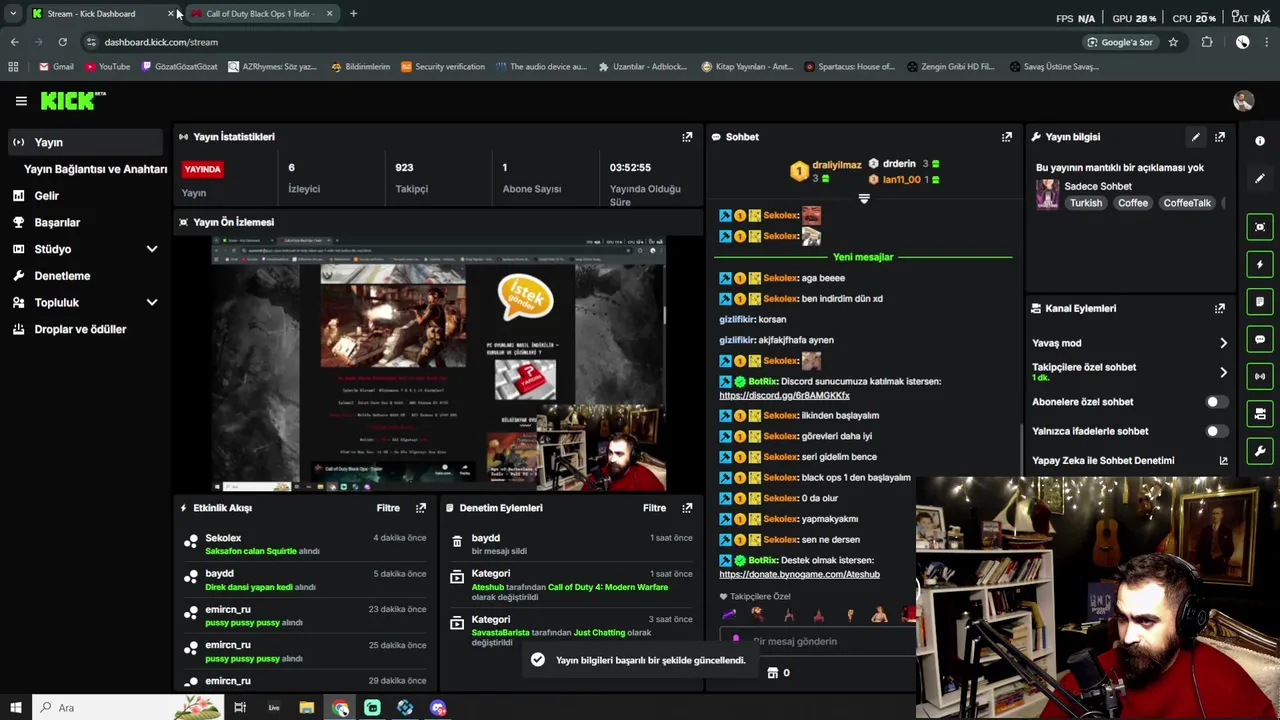Click the Turkish tag chip
This screenshot has height=720, width=1280.
pyautogui.click(x=1085, y=203)
